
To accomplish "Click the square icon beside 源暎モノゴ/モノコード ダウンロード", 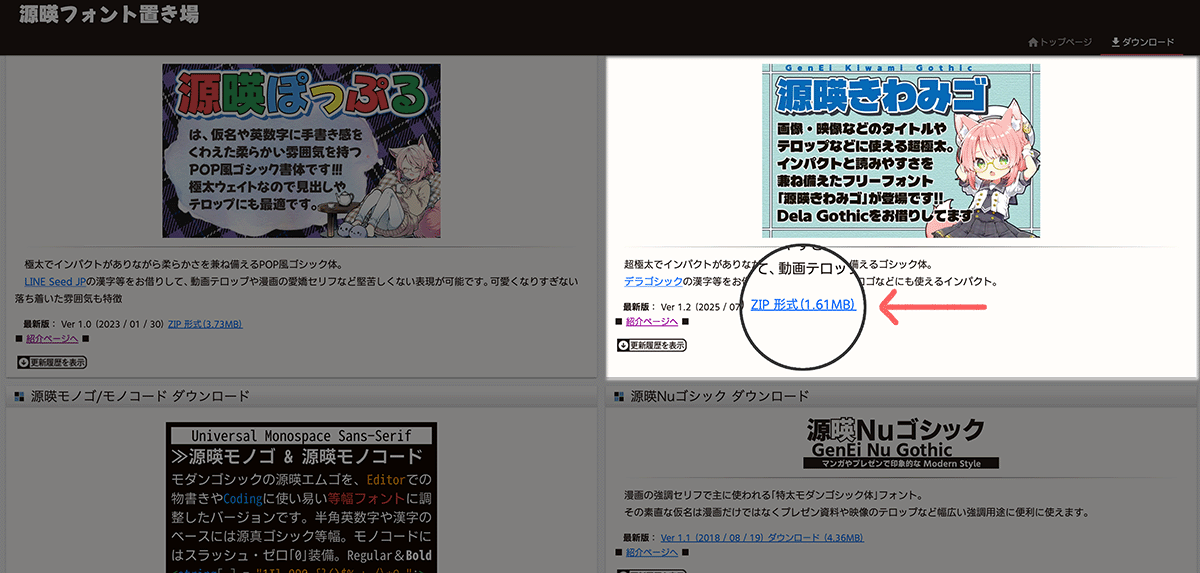I will 19,397.
